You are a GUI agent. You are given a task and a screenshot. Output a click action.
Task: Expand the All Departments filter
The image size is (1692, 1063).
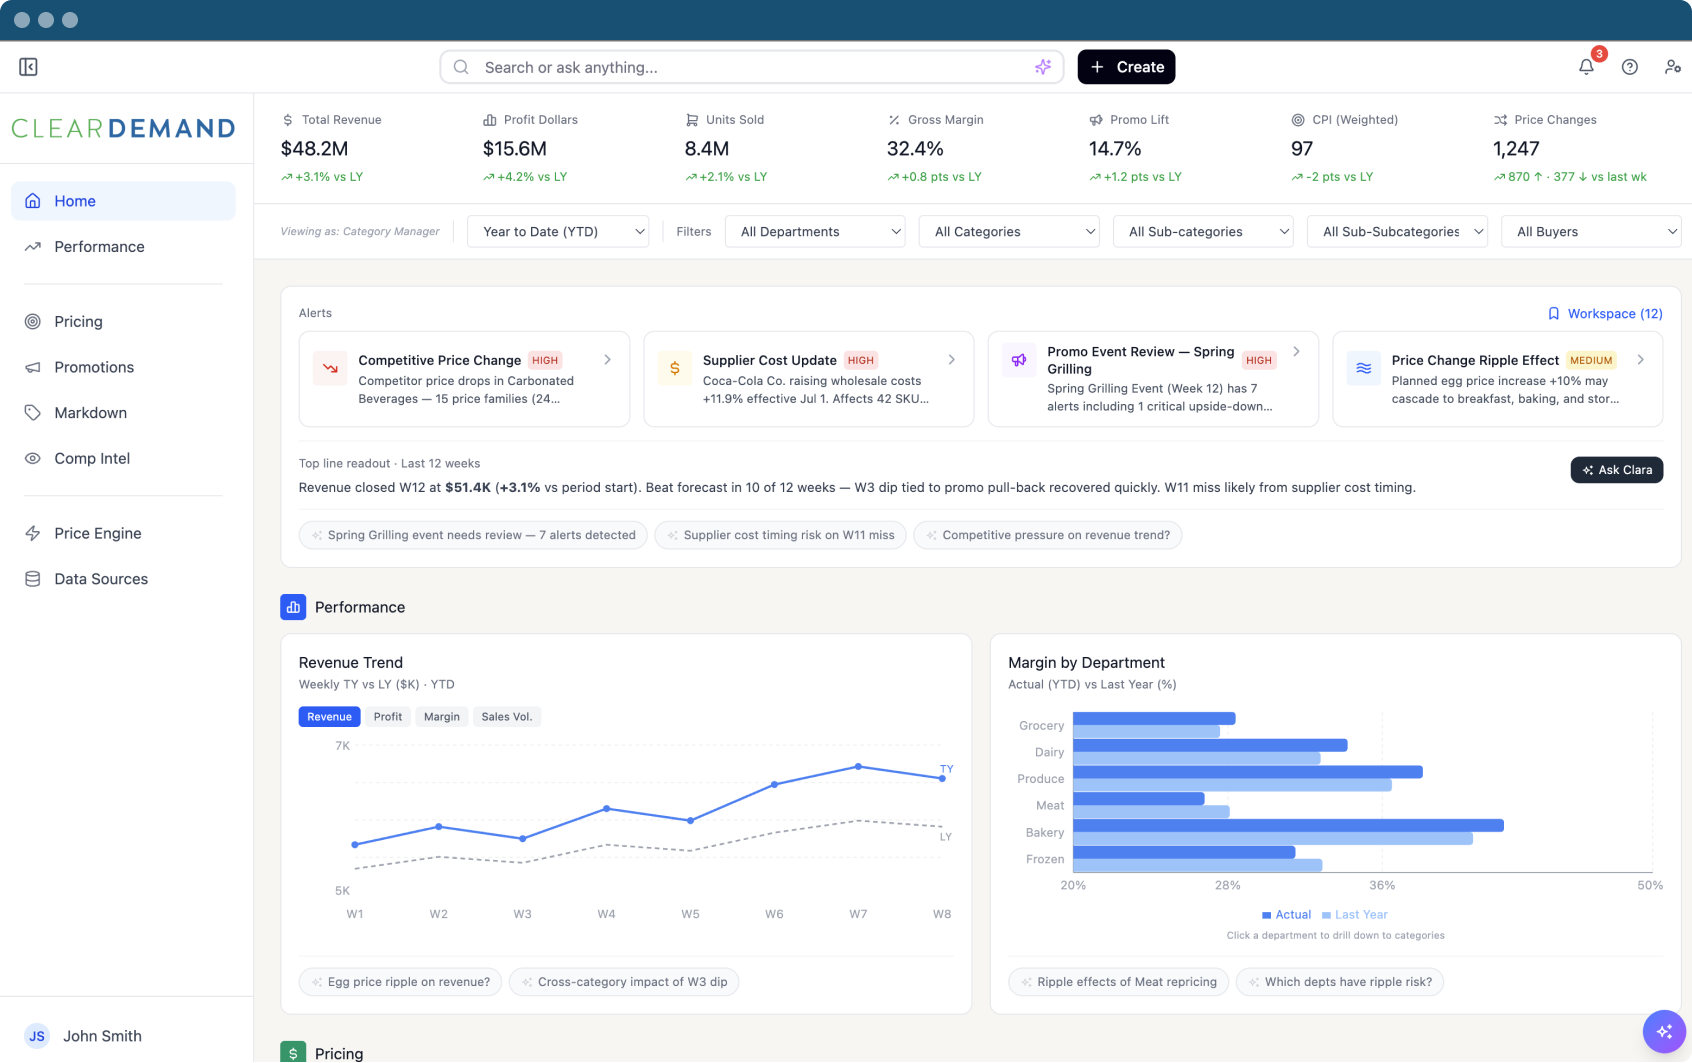(815, 232)
